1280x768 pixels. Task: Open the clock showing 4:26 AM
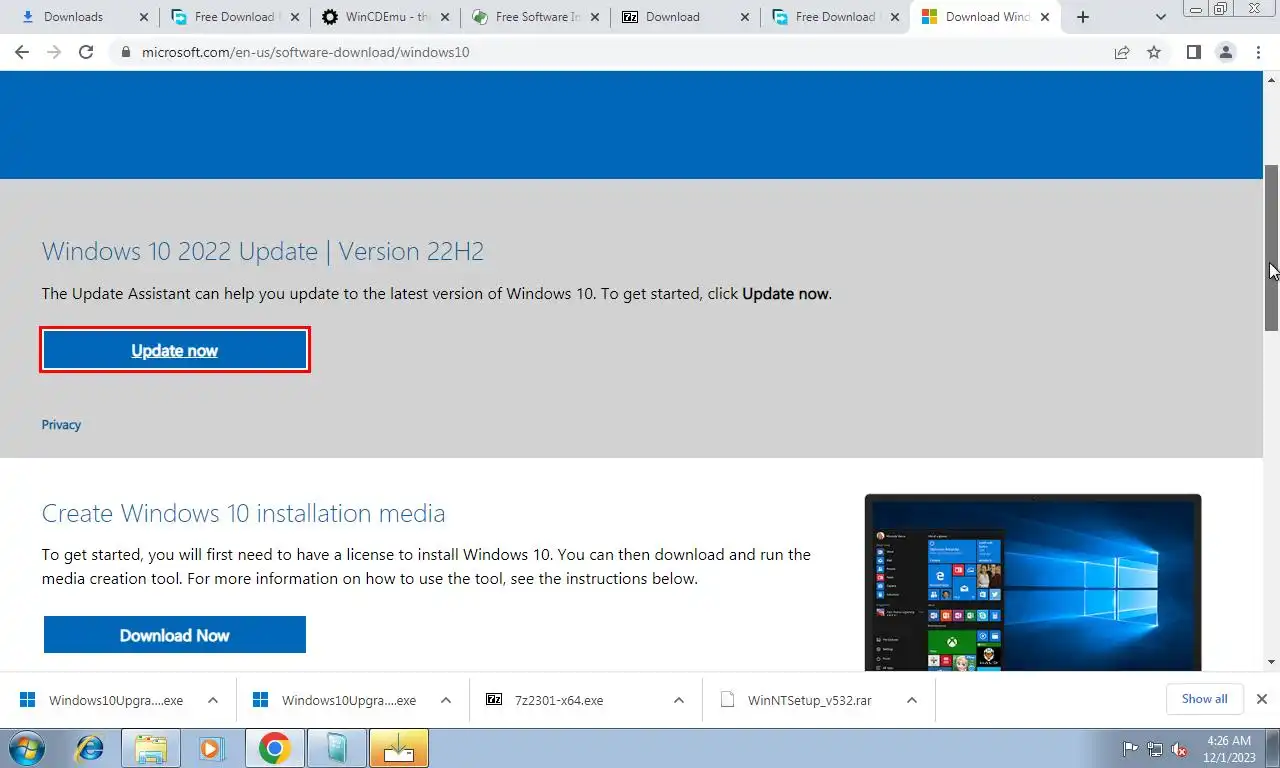[x=1229, y=748]
